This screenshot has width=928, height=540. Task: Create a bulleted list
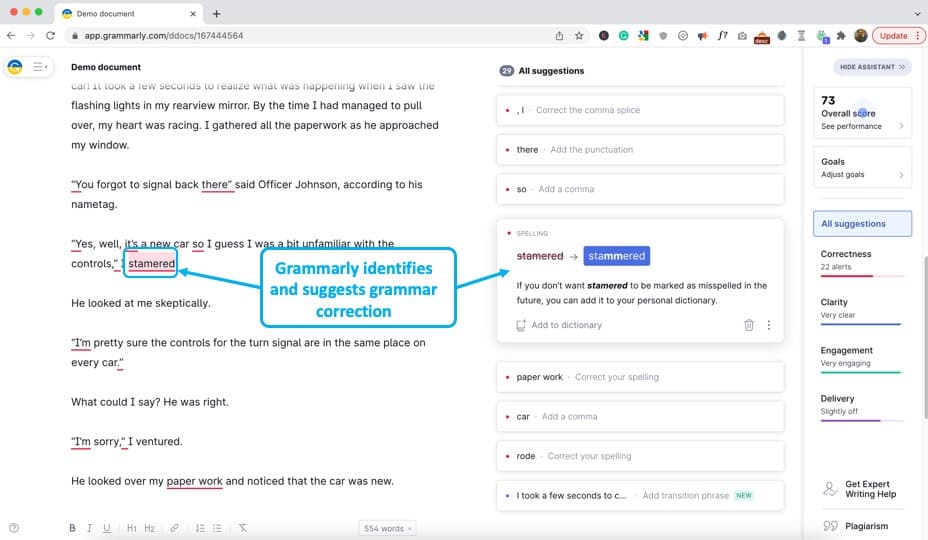217,528
